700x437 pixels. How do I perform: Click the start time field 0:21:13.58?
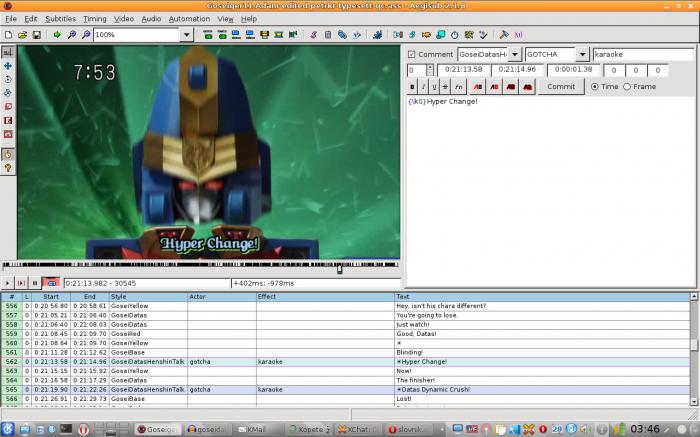click(463, 70)
